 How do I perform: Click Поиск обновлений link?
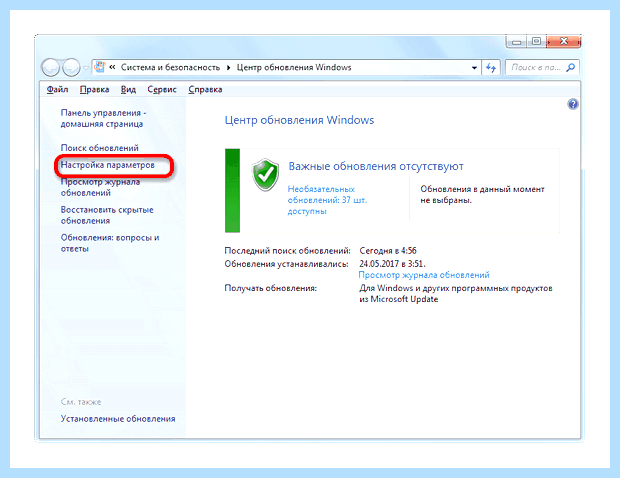[100, 148]
